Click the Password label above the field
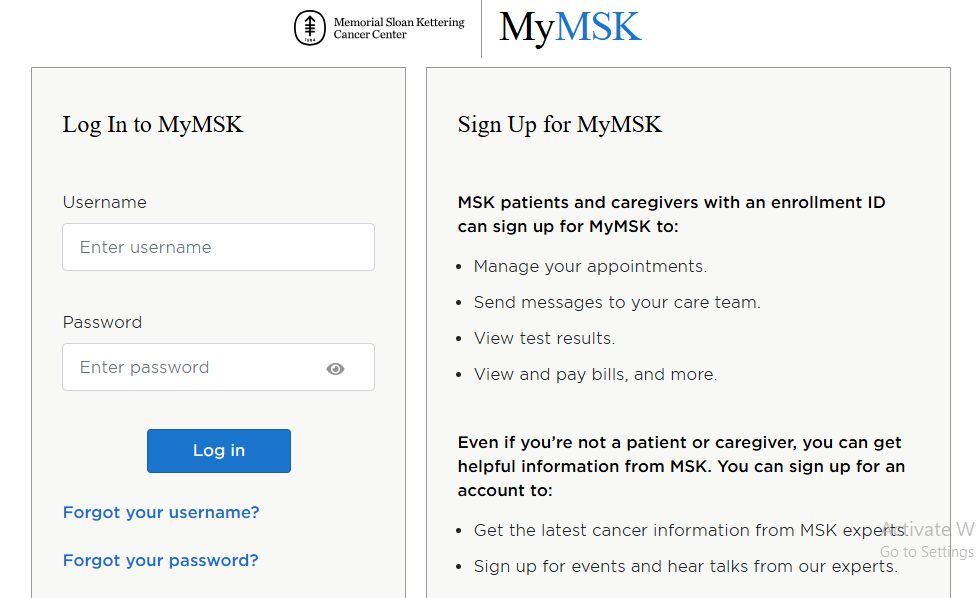 point(102,322)
